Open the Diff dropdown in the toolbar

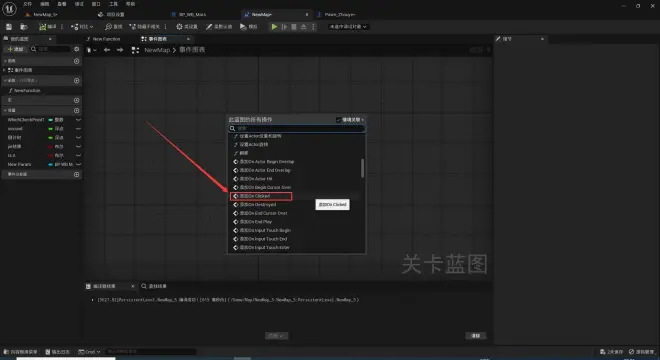tap(82, 27)
